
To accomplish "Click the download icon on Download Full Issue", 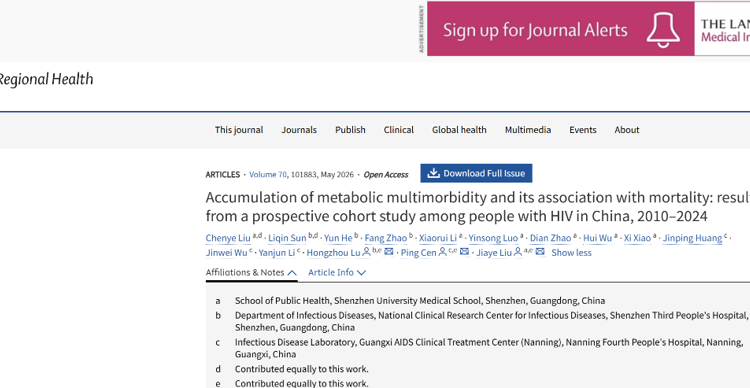I will click(433, 173).
